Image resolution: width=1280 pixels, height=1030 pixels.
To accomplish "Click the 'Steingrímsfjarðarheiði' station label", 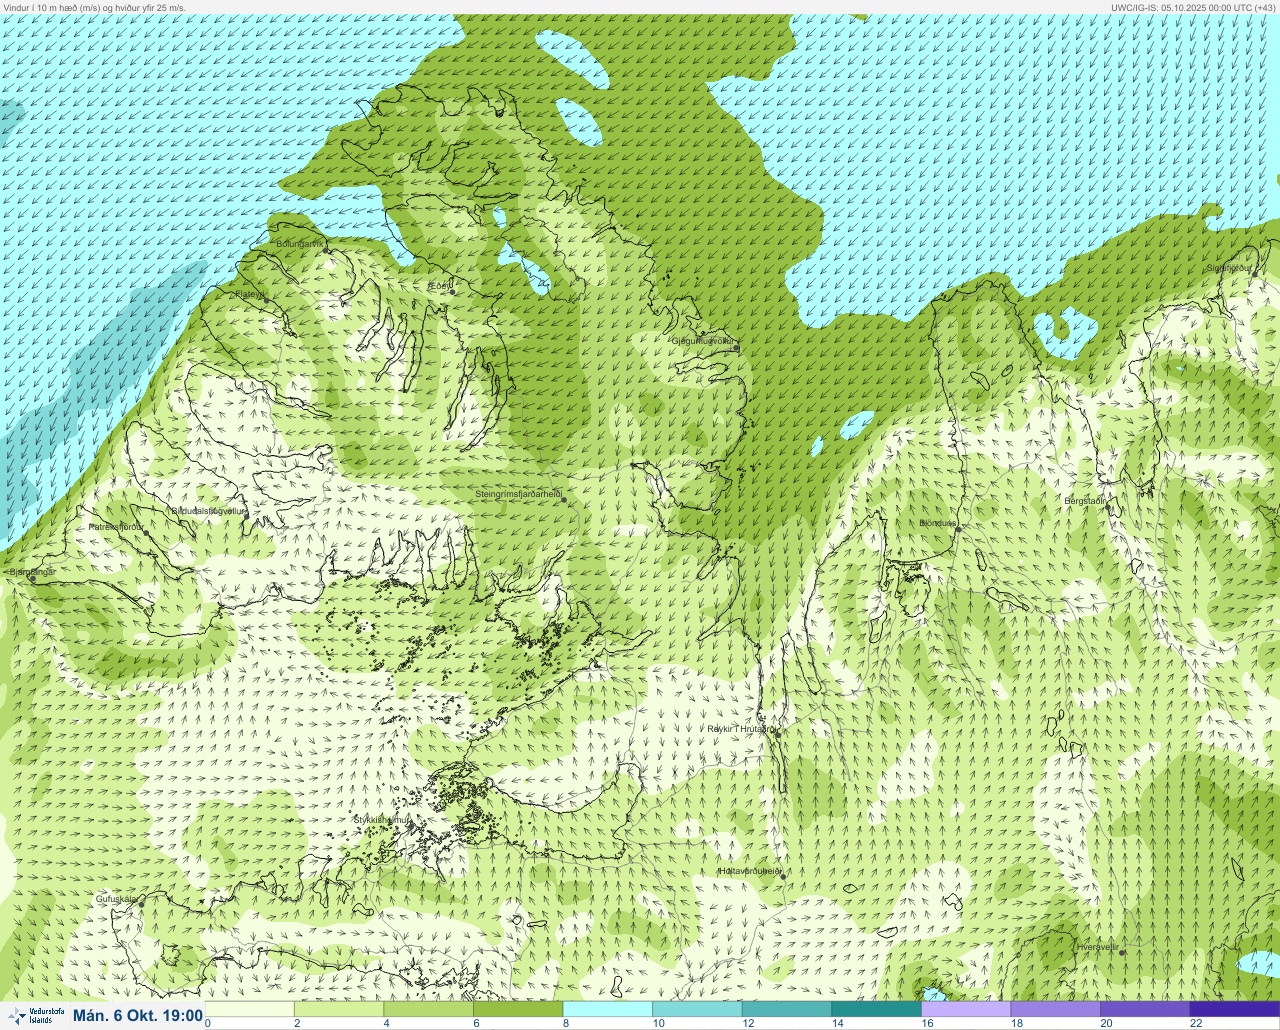I will (518, 493).
